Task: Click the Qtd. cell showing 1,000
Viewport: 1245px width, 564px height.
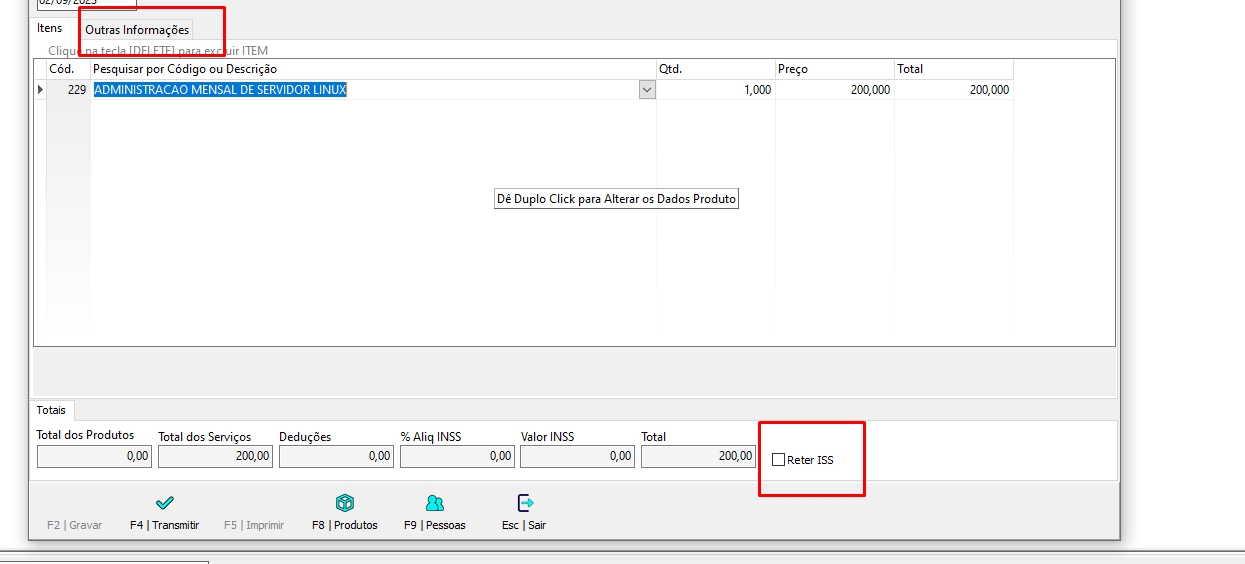Action: pyautogui.click(x=715, y=90)
